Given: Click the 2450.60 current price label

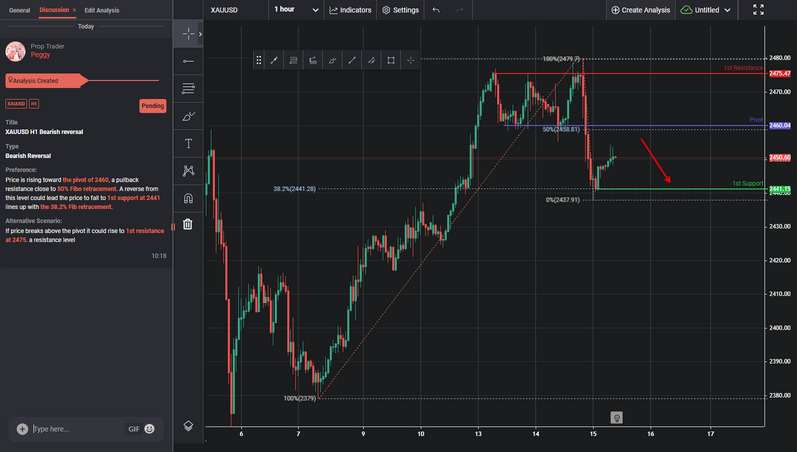Looking at the screenshot, I should [779, 158].
